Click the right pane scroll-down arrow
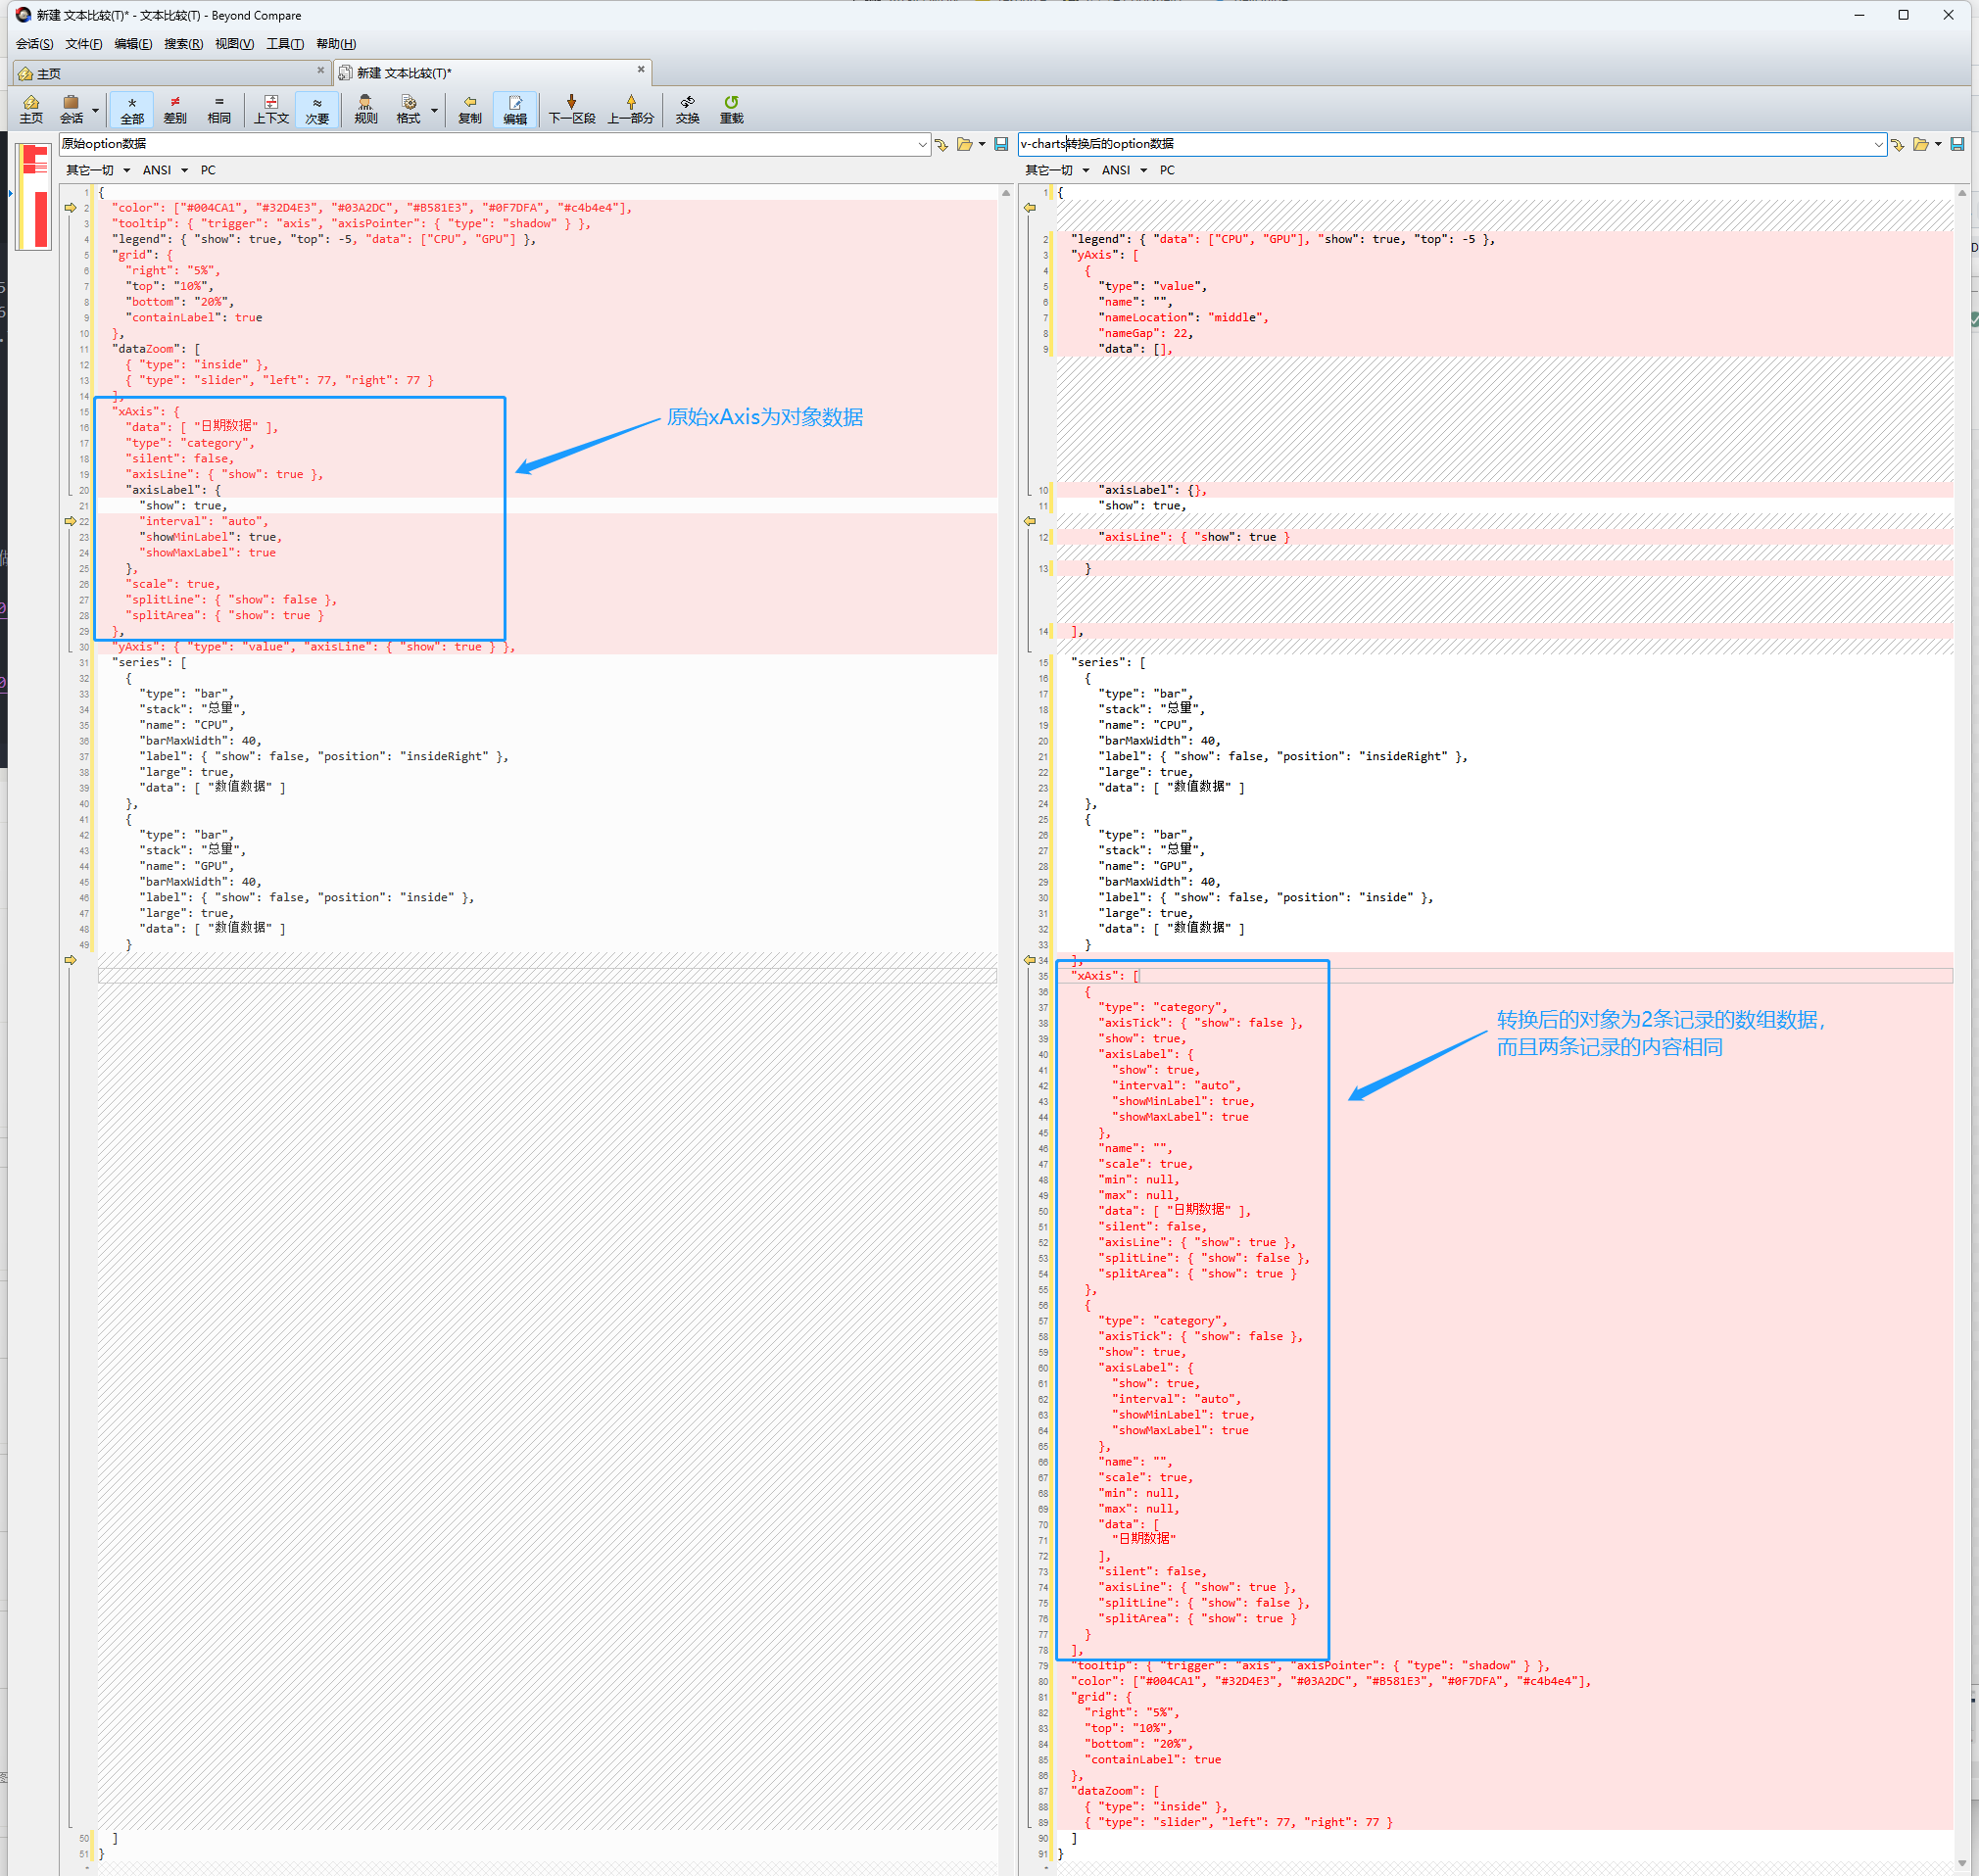This screenshot has height=1876, width=1979. tap(1962, 1864)
